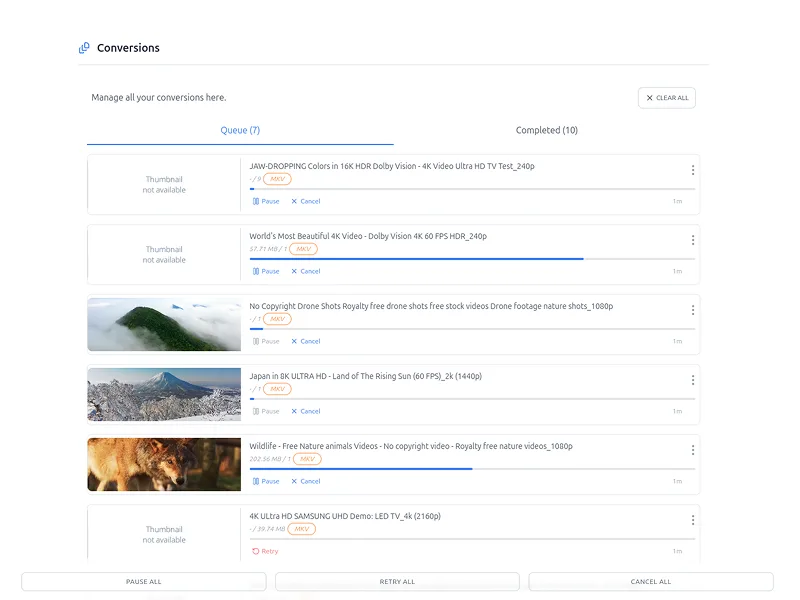Click the Pause All button
800x600 pixels.
pos(144,581)
